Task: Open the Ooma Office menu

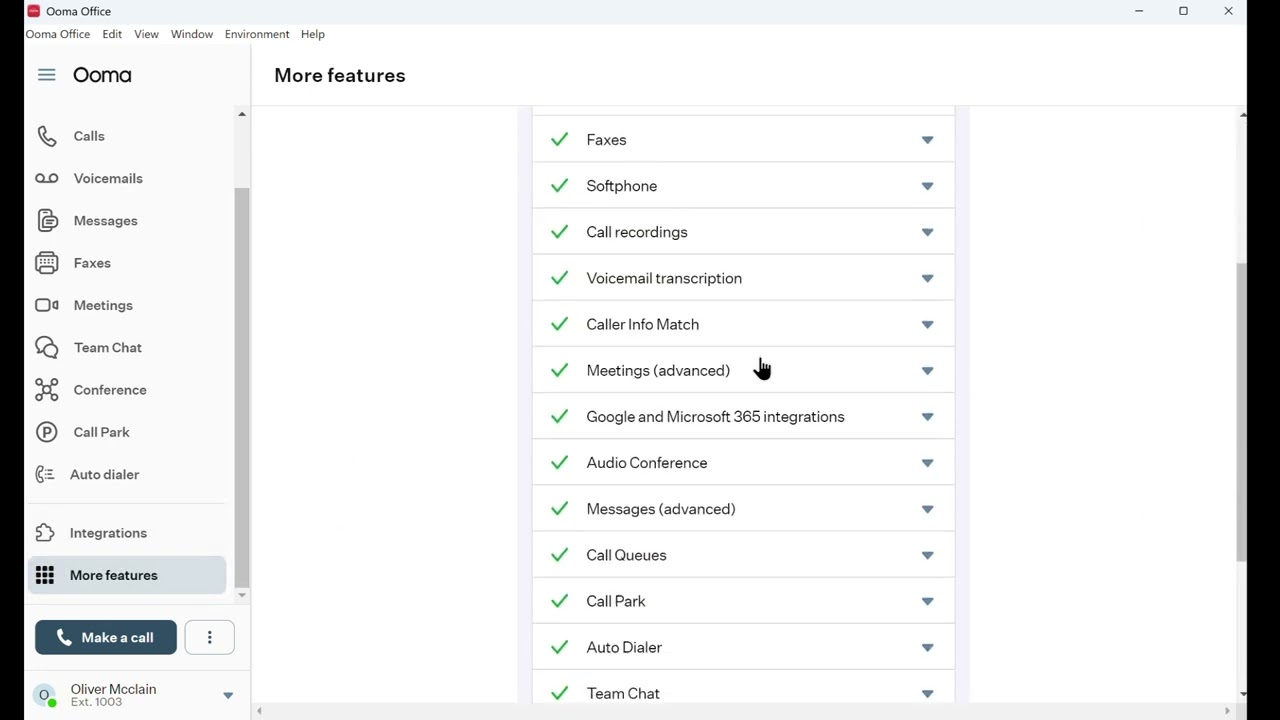Action: tap(58, 34)
